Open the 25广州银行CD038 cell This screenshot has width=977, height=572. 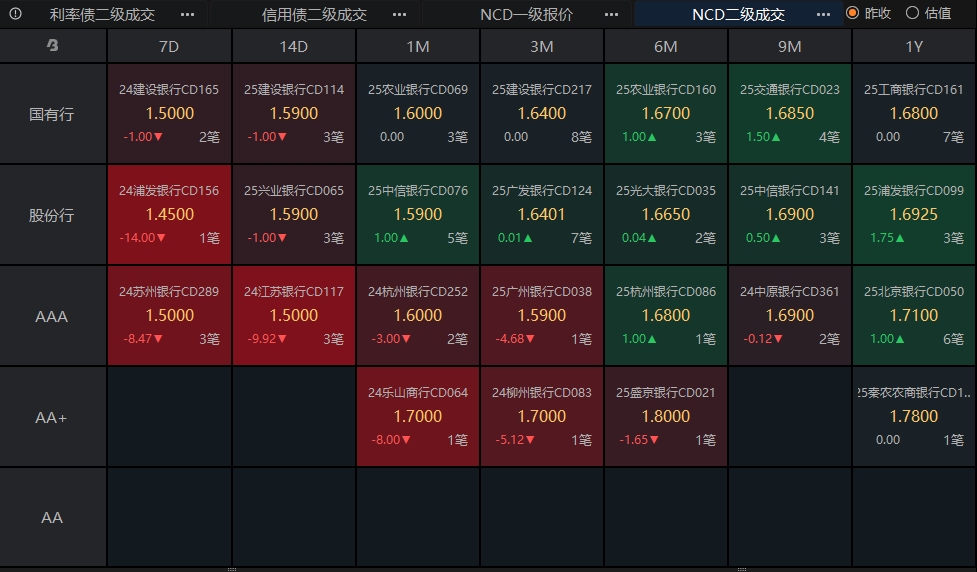(x=541, y=315)
